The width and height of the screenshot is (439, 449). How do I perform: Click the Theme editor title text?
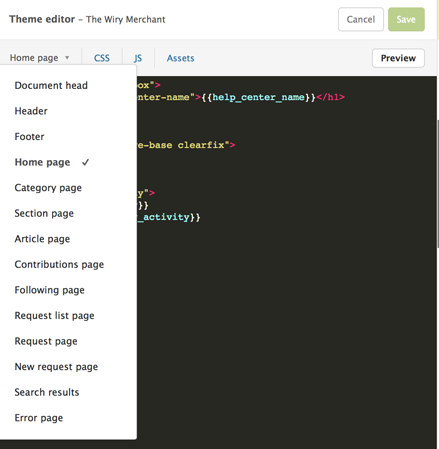point(42,19)
